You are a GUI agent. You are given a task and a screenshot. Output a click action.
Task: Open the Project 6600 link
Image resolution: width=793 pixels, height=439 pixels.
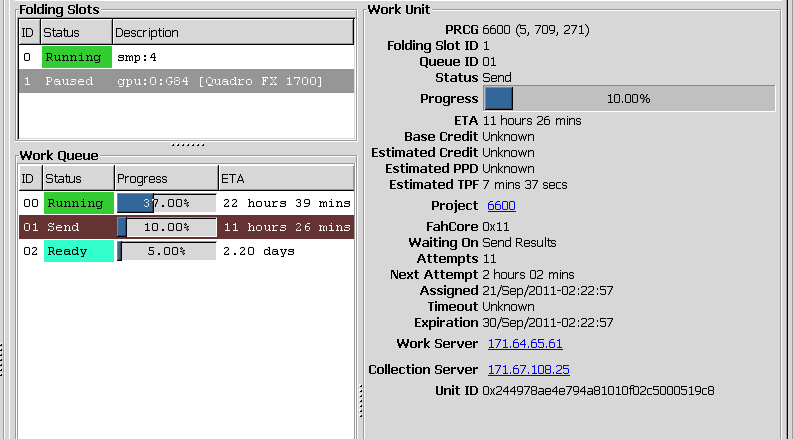point(501,206)
